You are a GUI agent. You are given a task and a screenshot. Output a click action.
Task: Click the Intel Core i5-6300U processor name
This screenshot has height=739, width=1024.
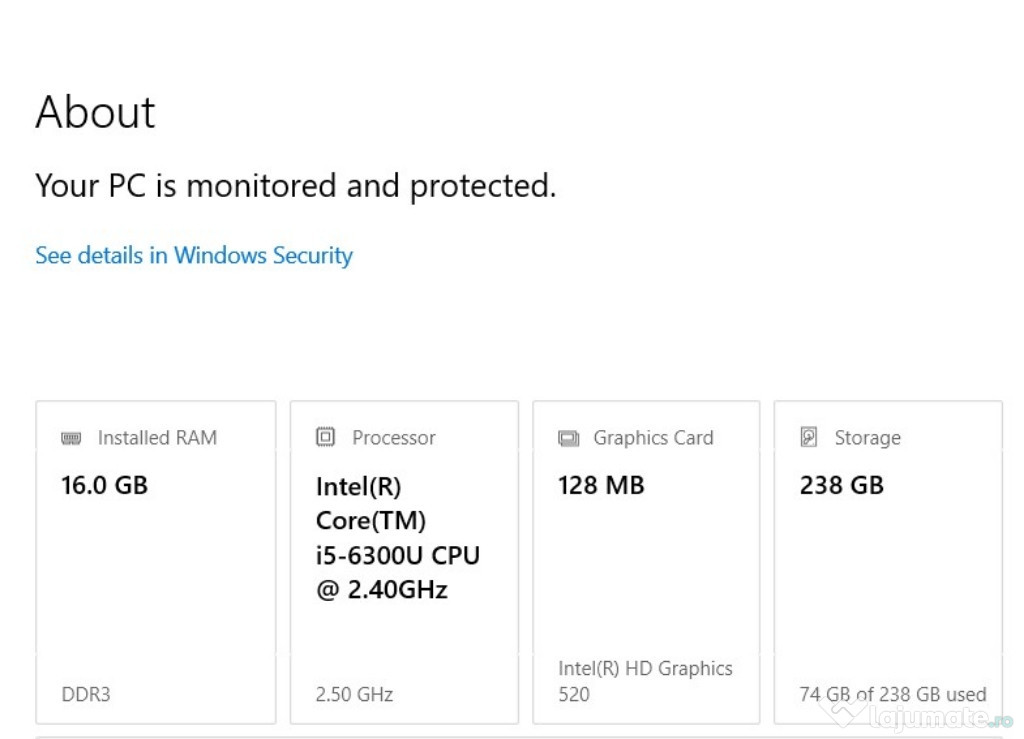coord(398,538)
